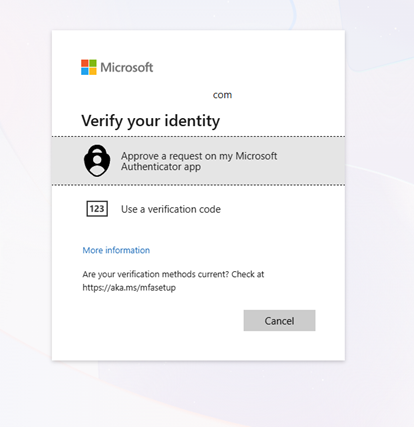Open the More information link
Screen dimensions: 414x427
tap(116, 250)
